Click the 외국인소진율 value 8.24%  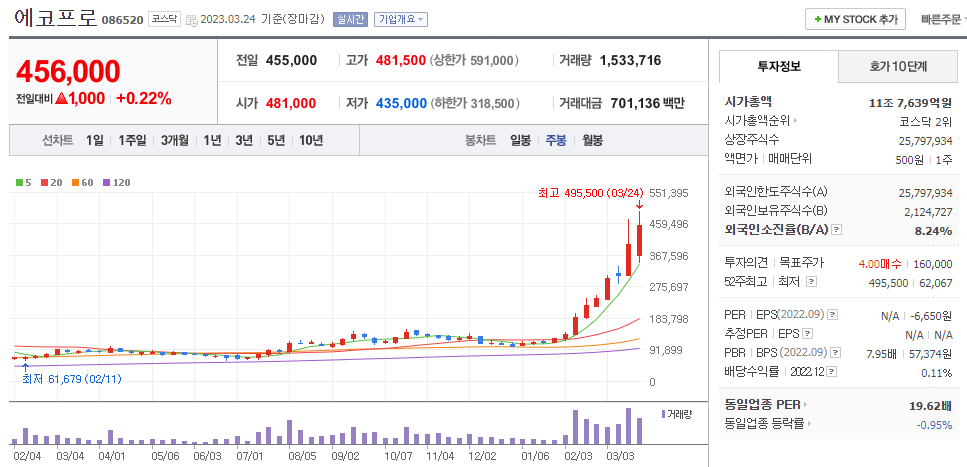[x=935, y=231]
